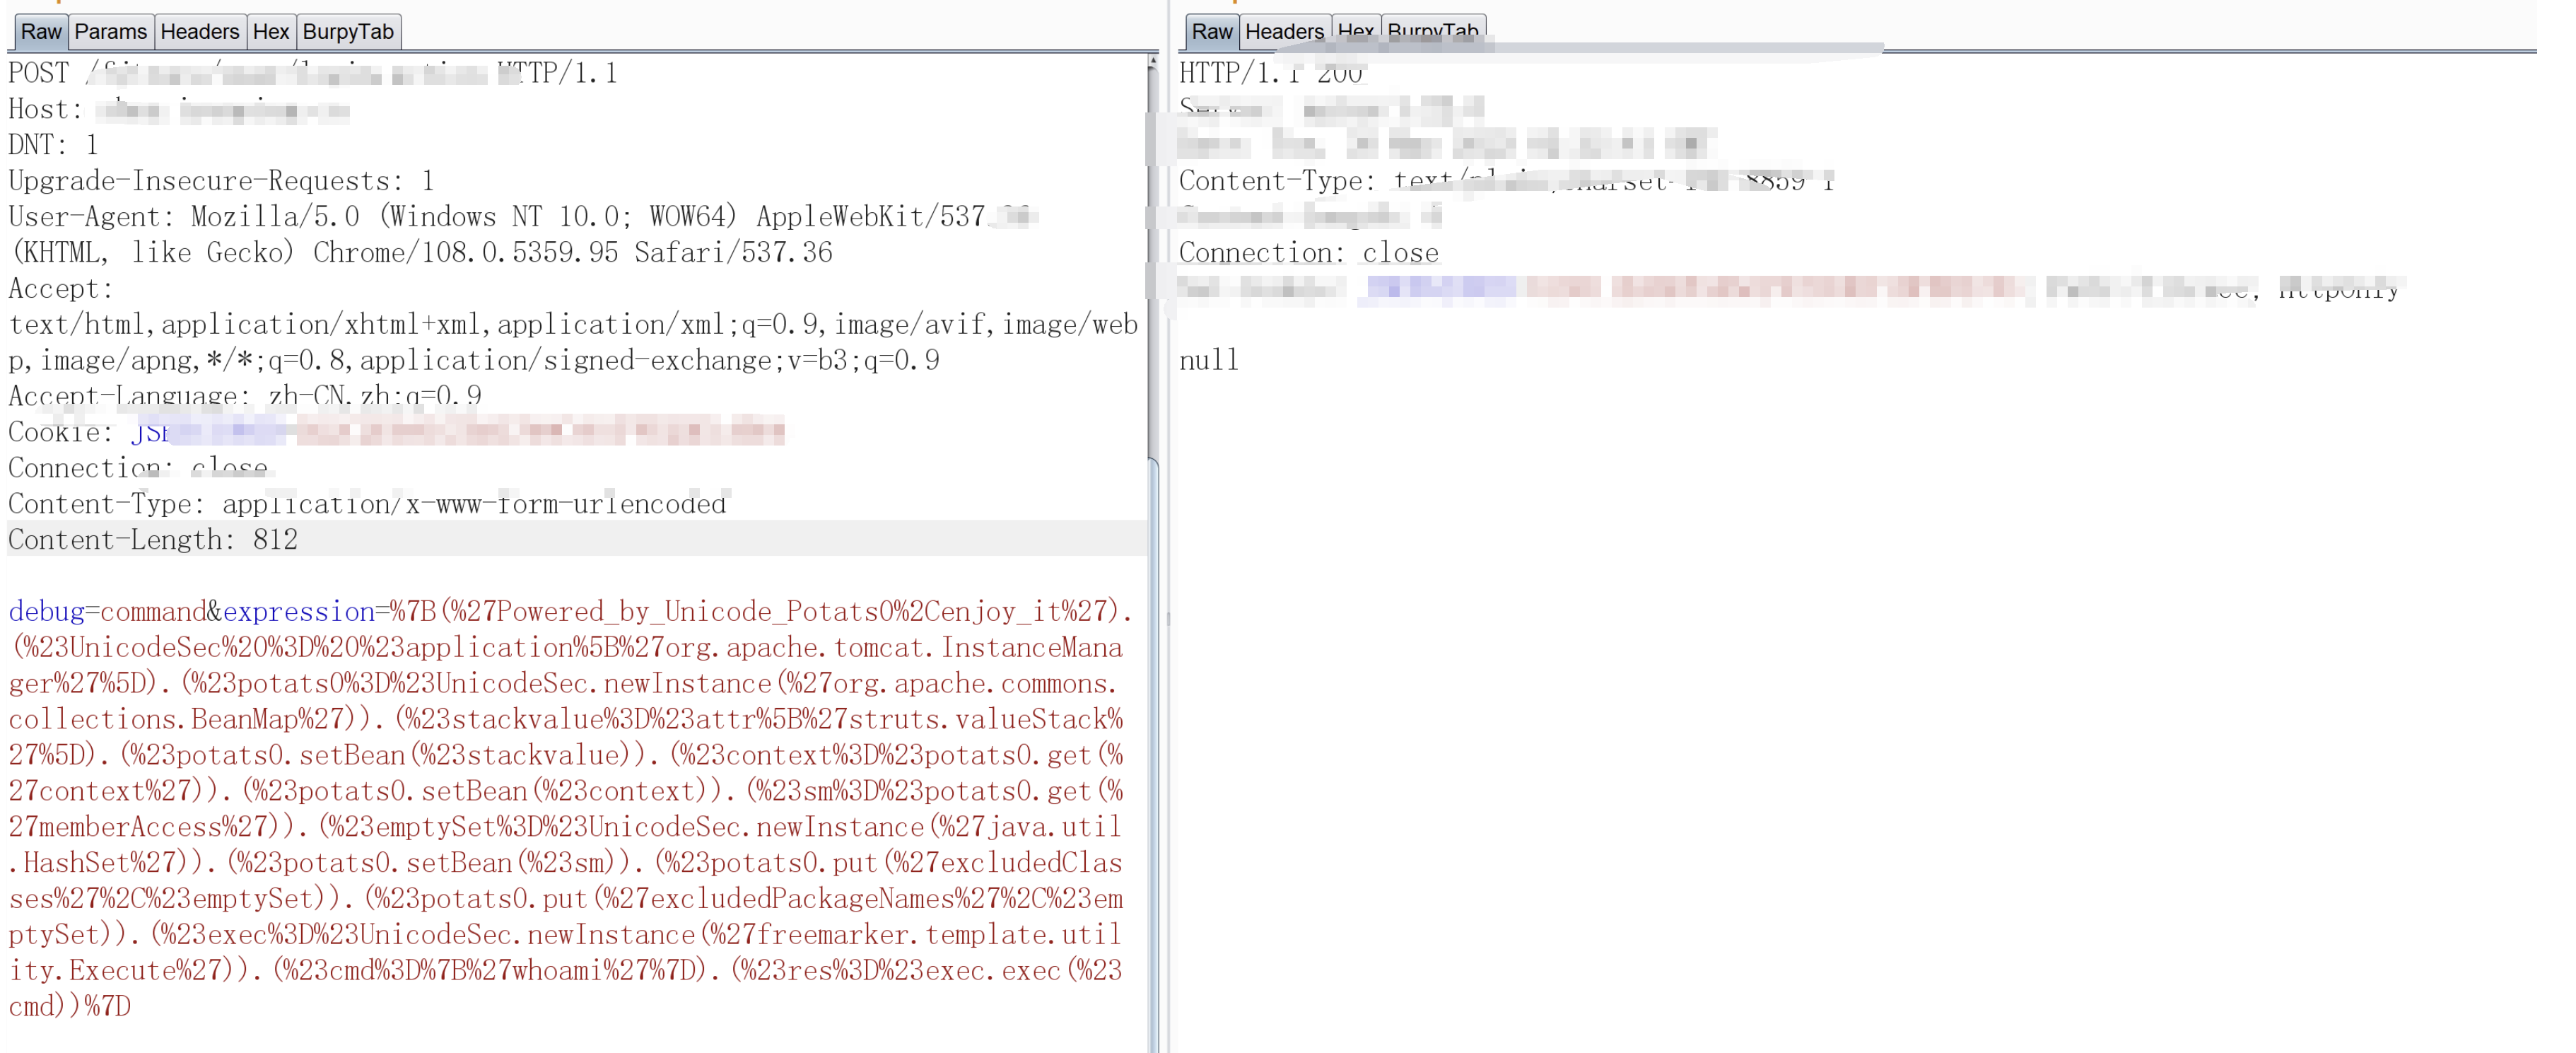
Task: Click the 'cmd))%7D' last payload line
Action: pos(69,1006)
